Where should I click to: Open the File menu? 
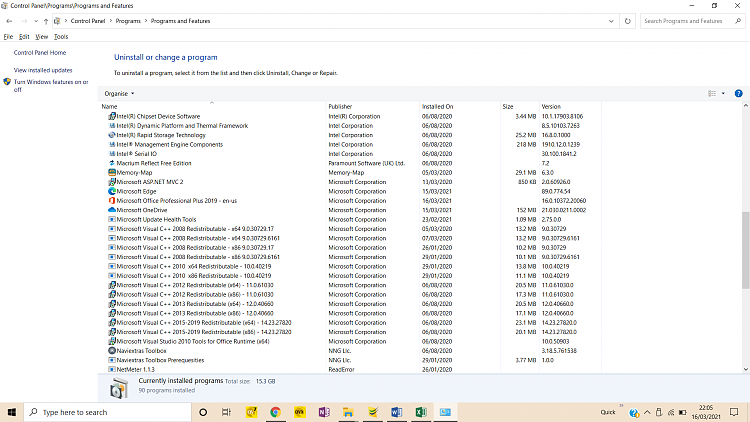coord(8,37)
